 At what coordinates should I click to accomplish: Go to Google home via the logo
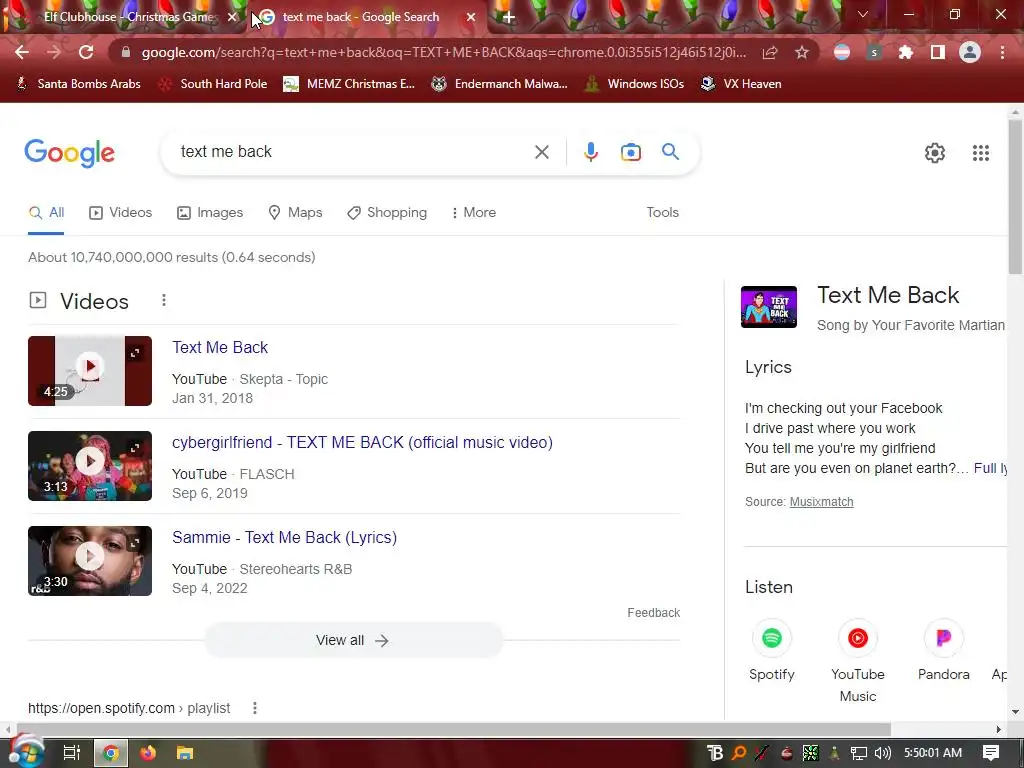point(69,153)
